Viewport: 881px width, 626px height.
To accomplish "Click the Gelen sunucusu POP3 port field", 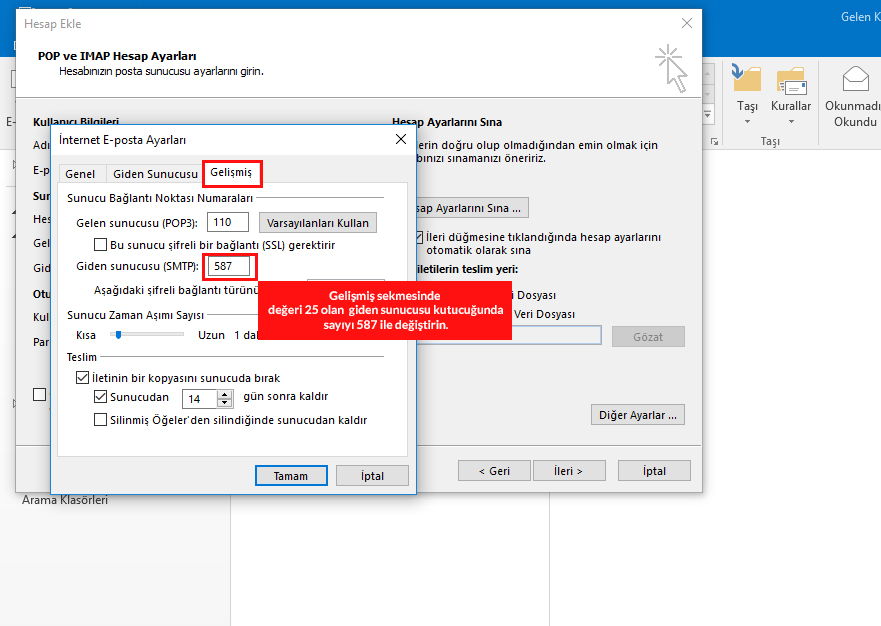I will [228, 223].
